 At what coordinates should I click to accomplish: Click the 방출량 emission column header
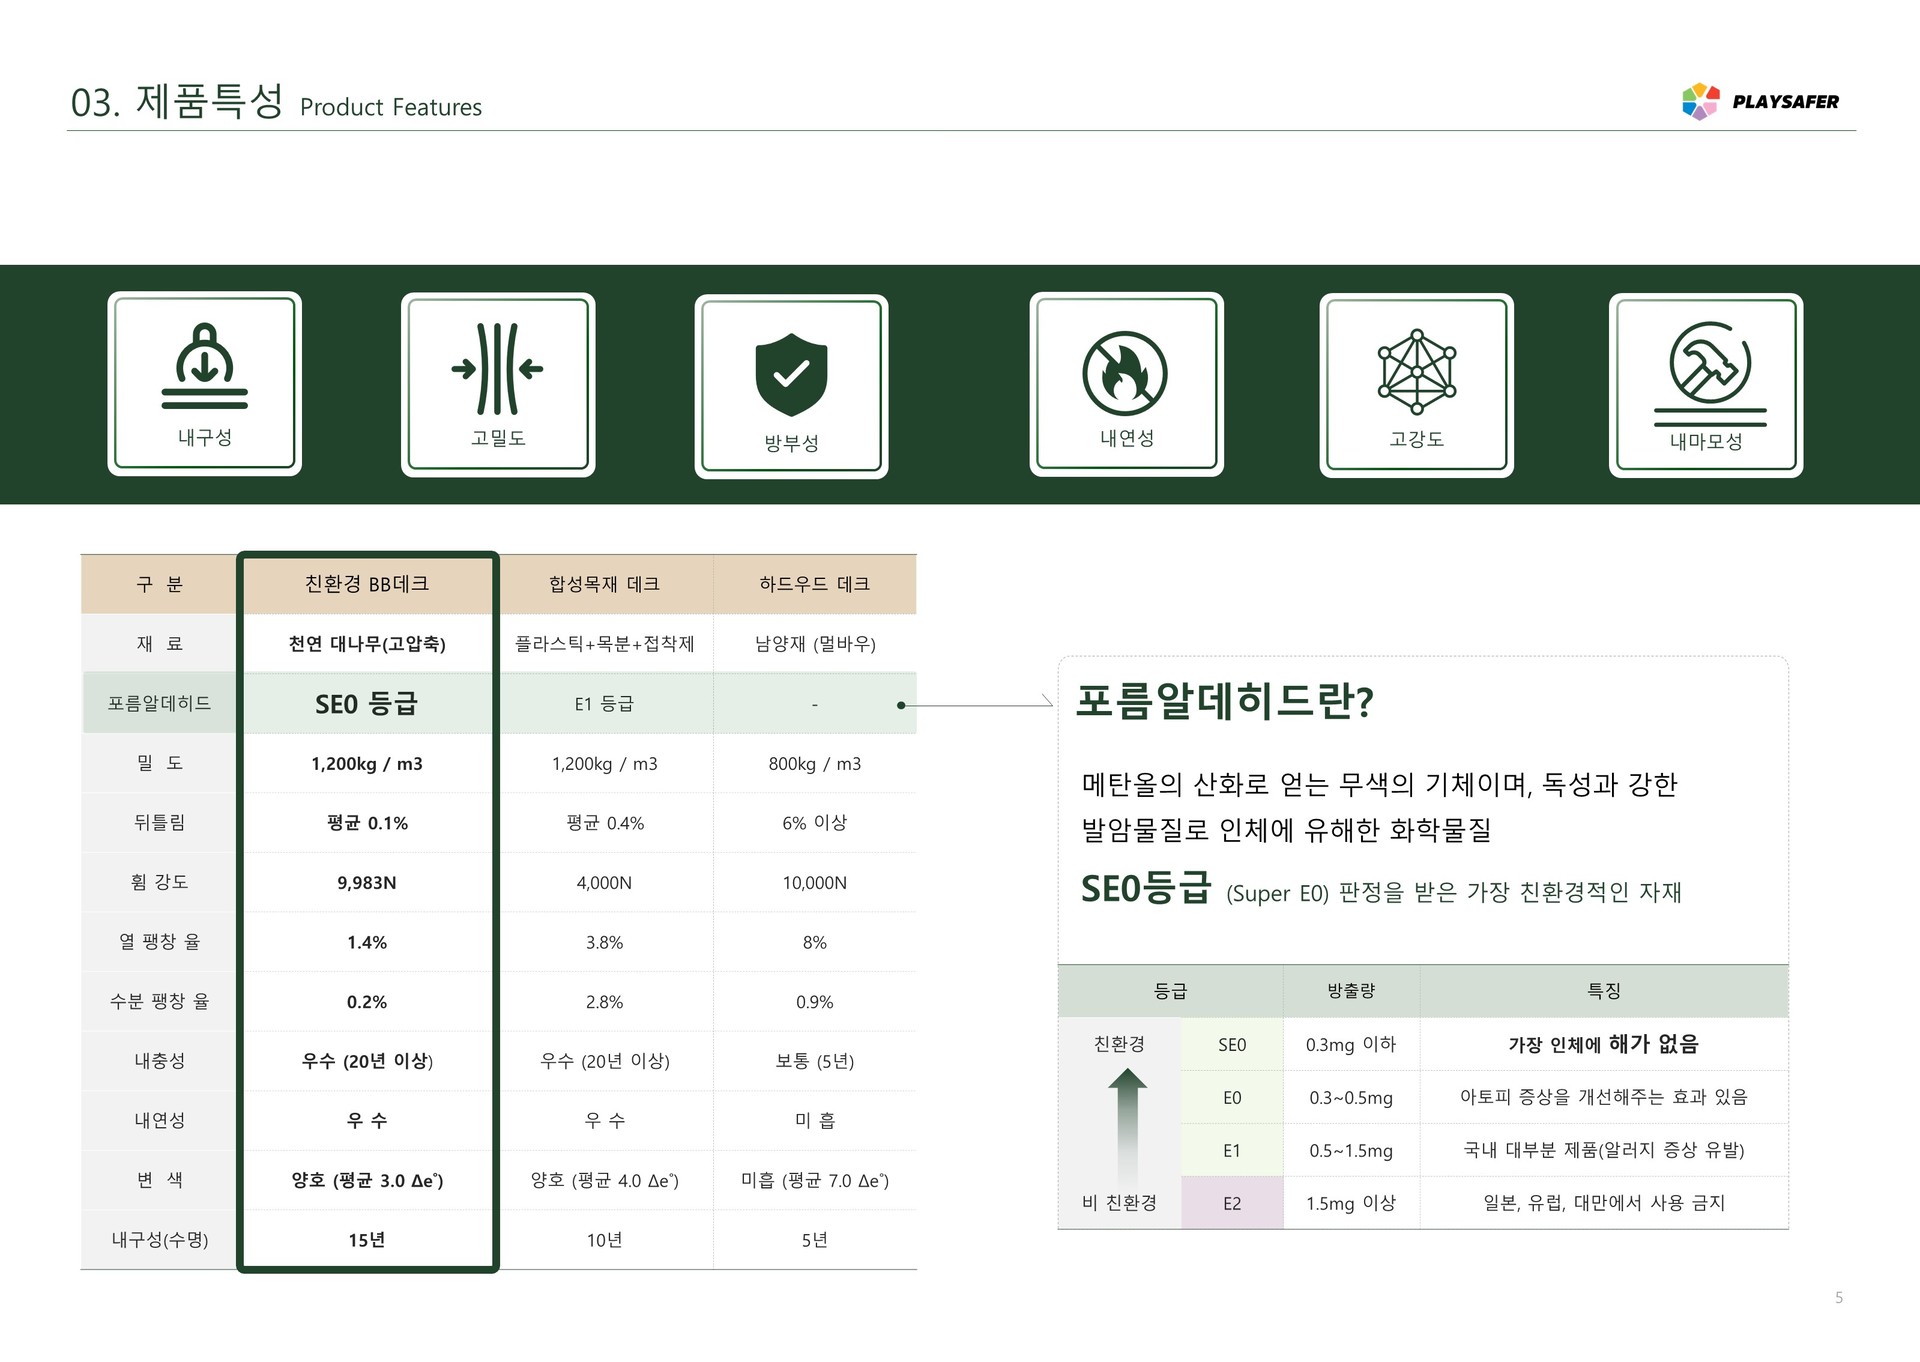coord(1350,991)
